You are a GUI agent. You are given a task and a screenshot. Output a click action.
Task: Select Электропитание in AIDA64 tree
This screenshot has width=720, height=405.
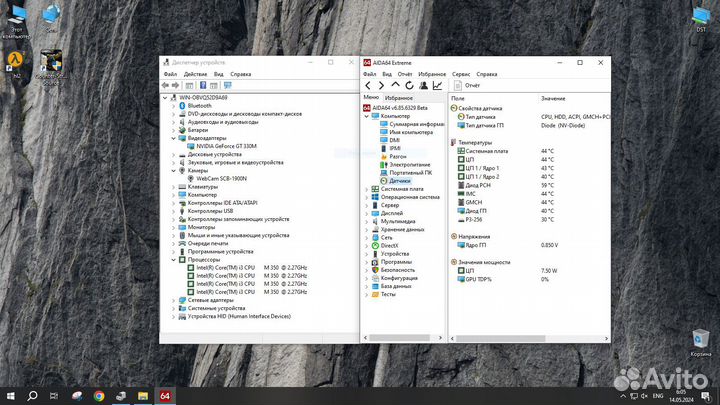410,165
